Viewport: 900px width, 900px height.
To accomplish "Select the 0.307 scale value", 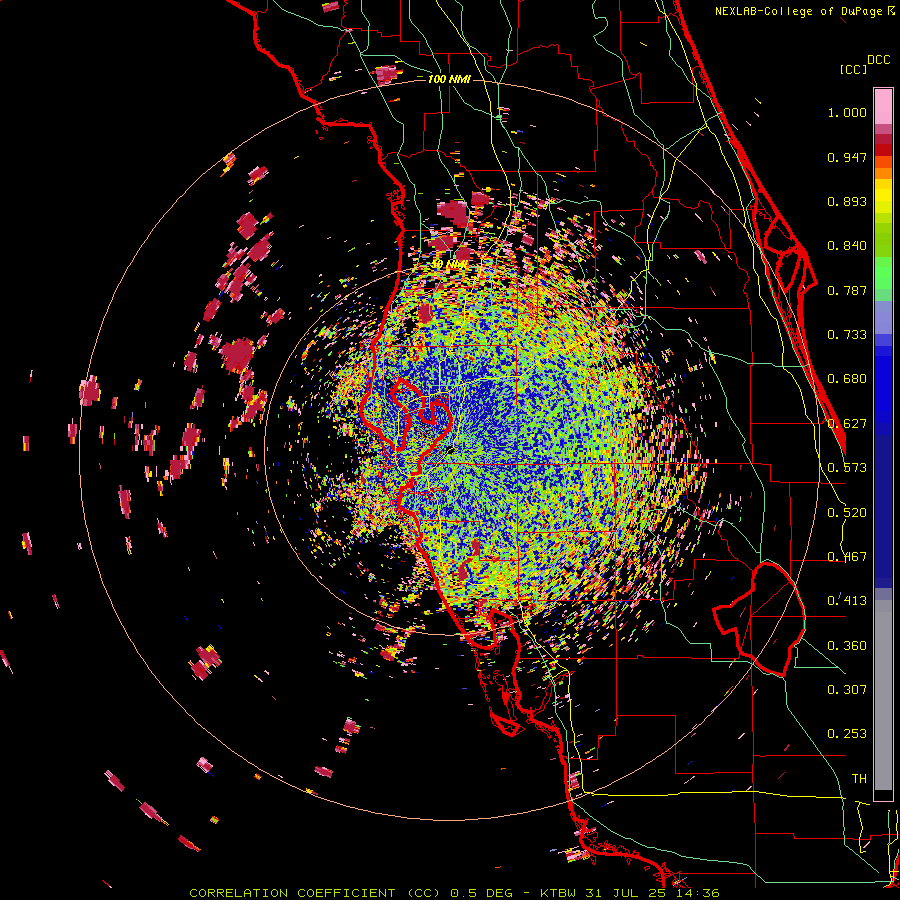I will 847,690.
